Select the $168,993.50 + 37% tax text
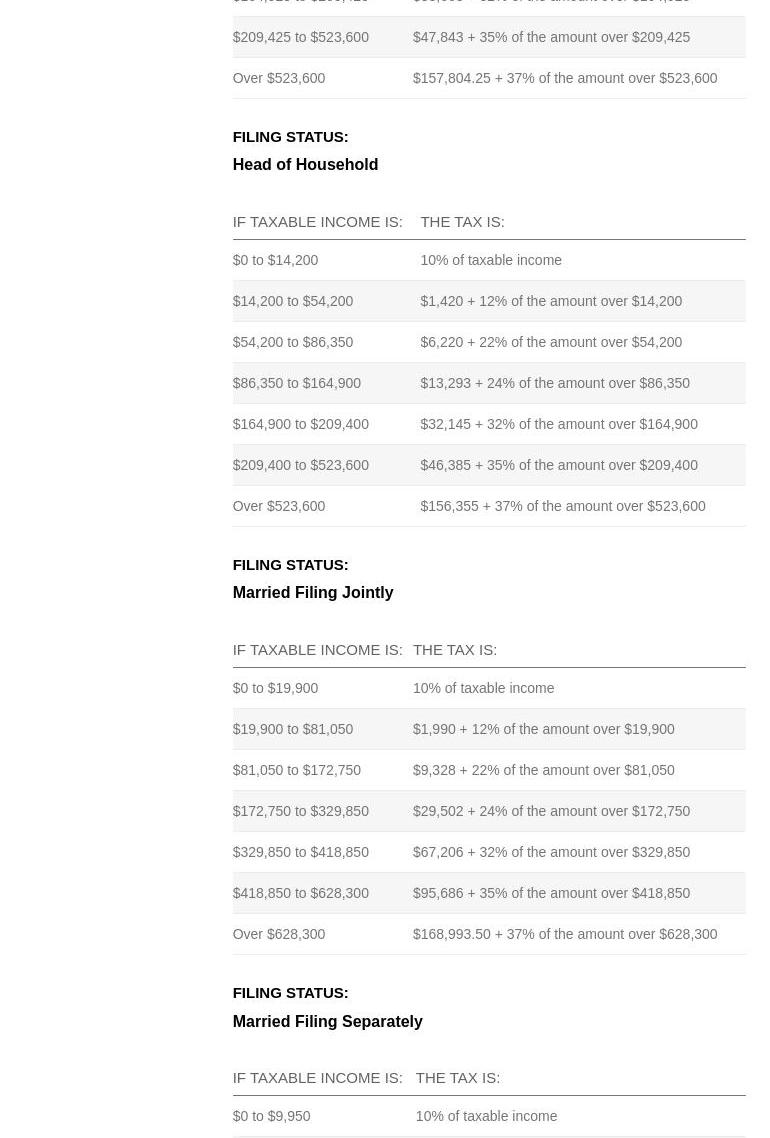This screenshot has height=1138, width=770. (x=564, y=934)
